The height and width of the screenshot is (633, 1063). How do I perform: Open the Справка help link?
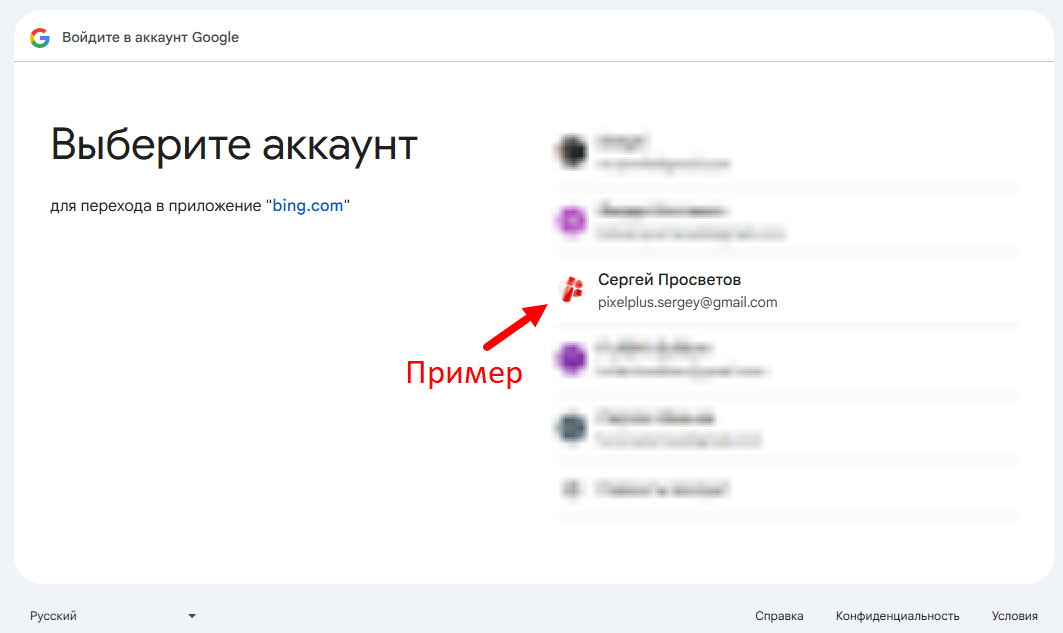779,616
